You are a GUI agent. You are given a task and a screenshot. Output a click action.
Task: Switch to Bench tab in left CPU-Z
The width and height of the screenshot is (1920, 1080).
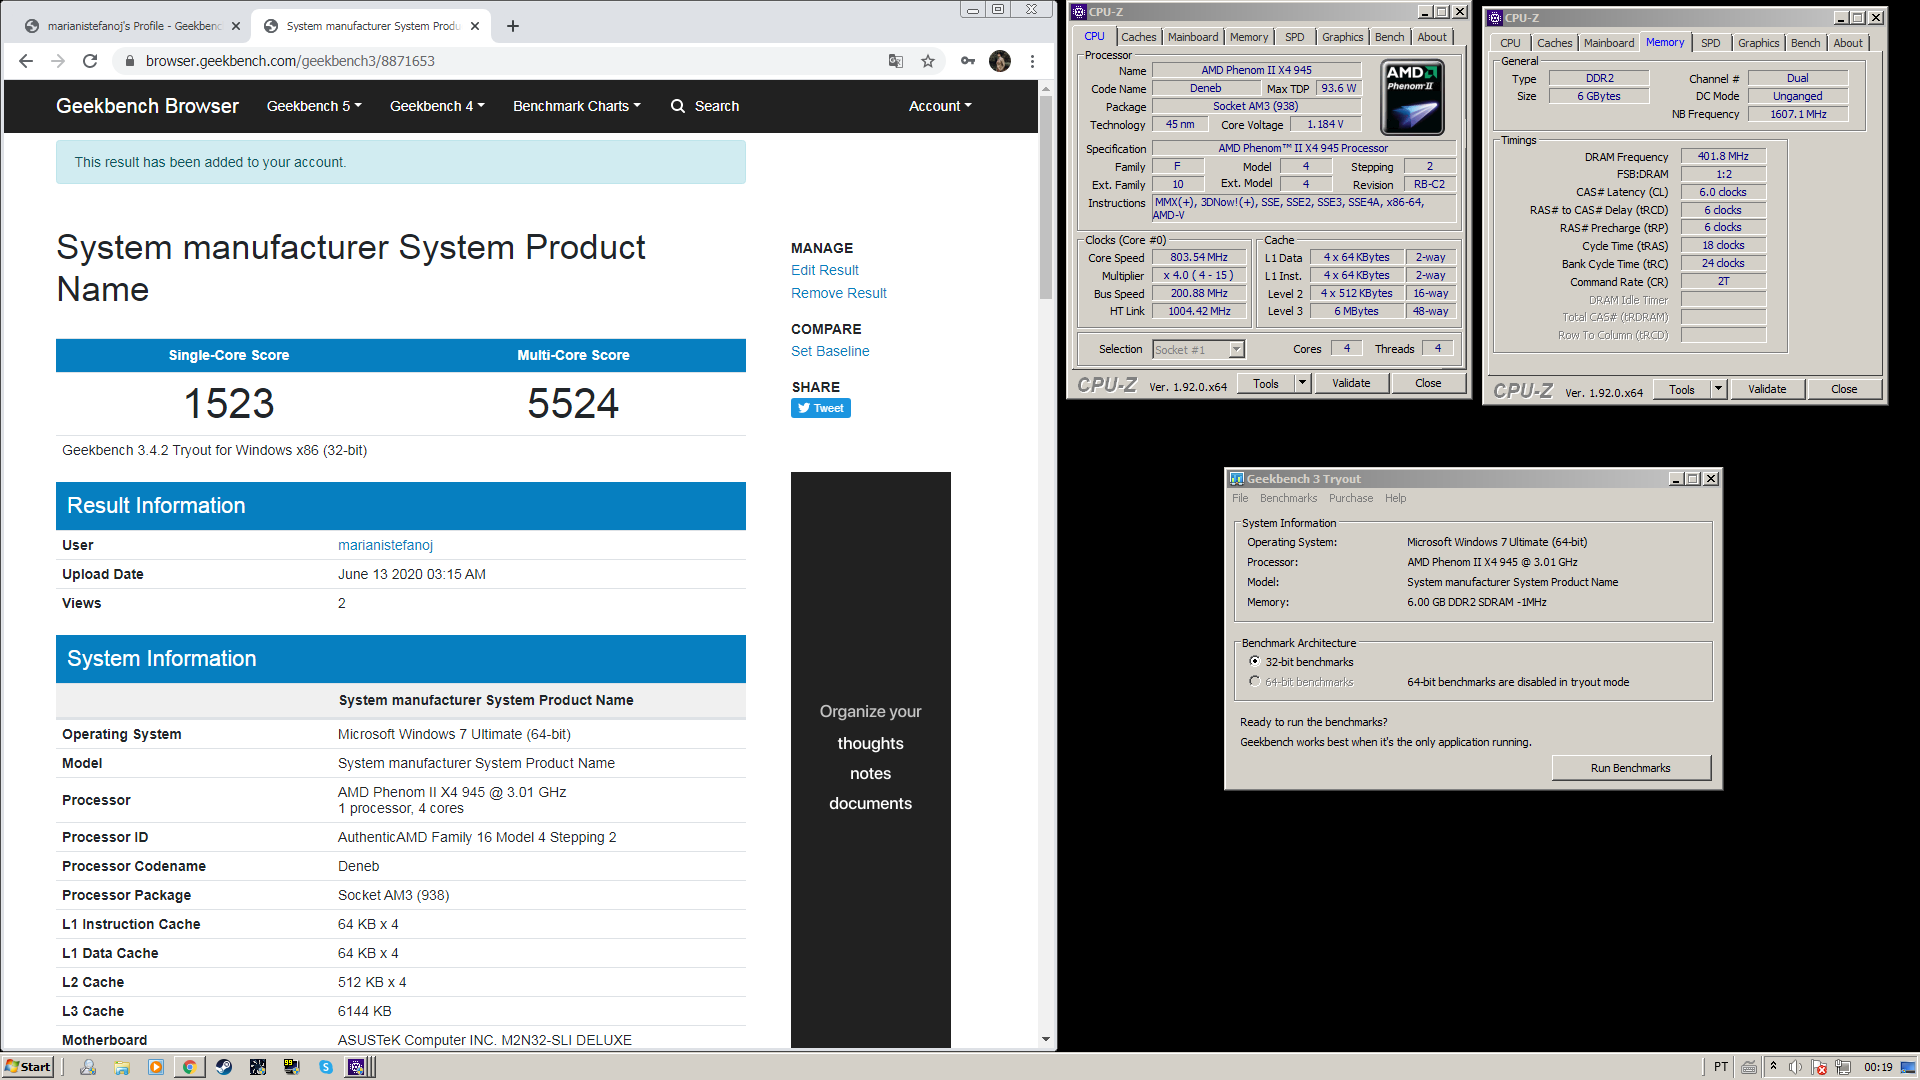tap(1389, 37)
